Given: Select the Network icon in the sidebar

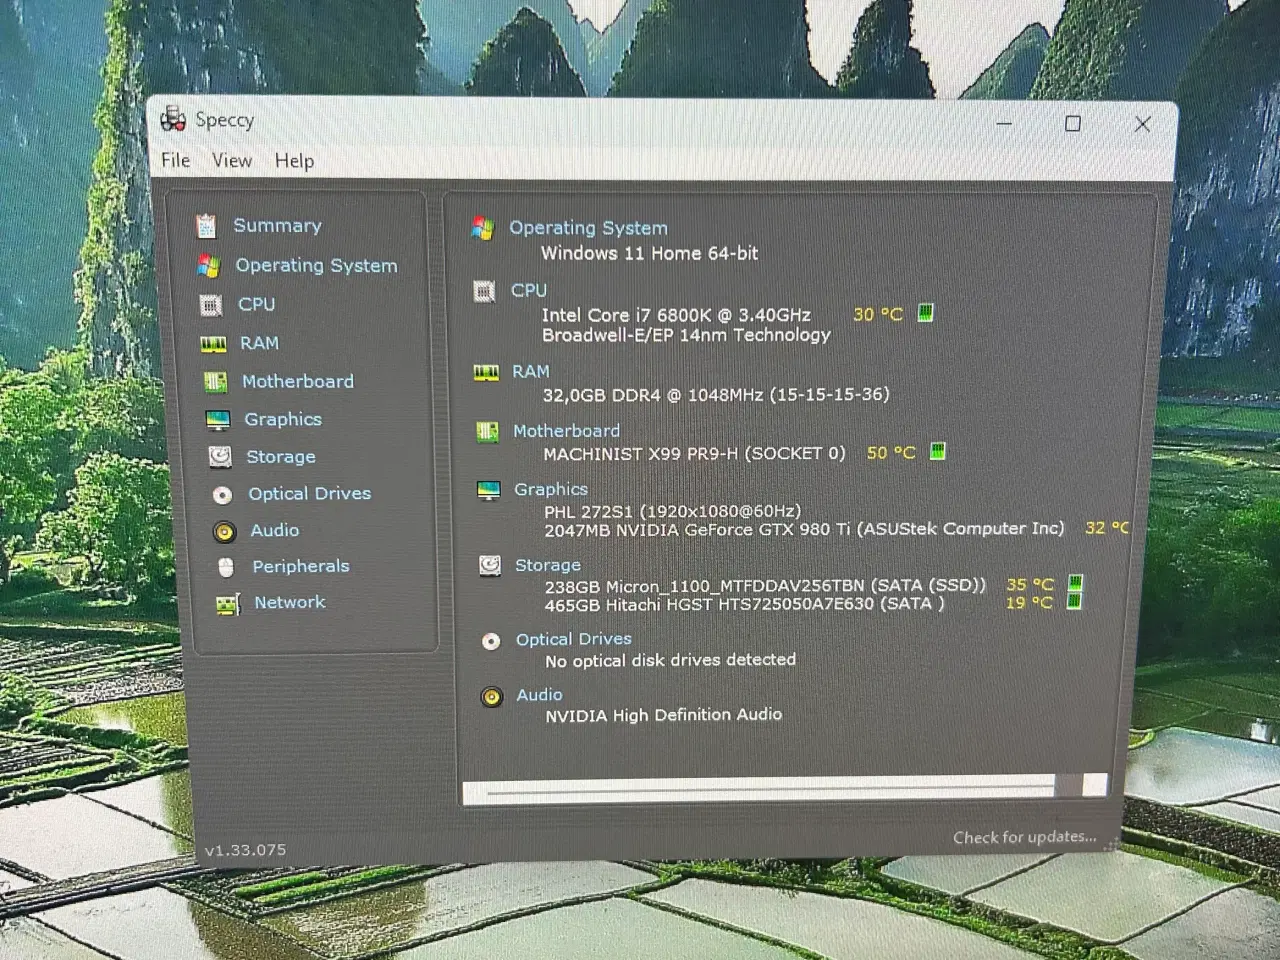Looking at the screenshot, I should point(228,604).
